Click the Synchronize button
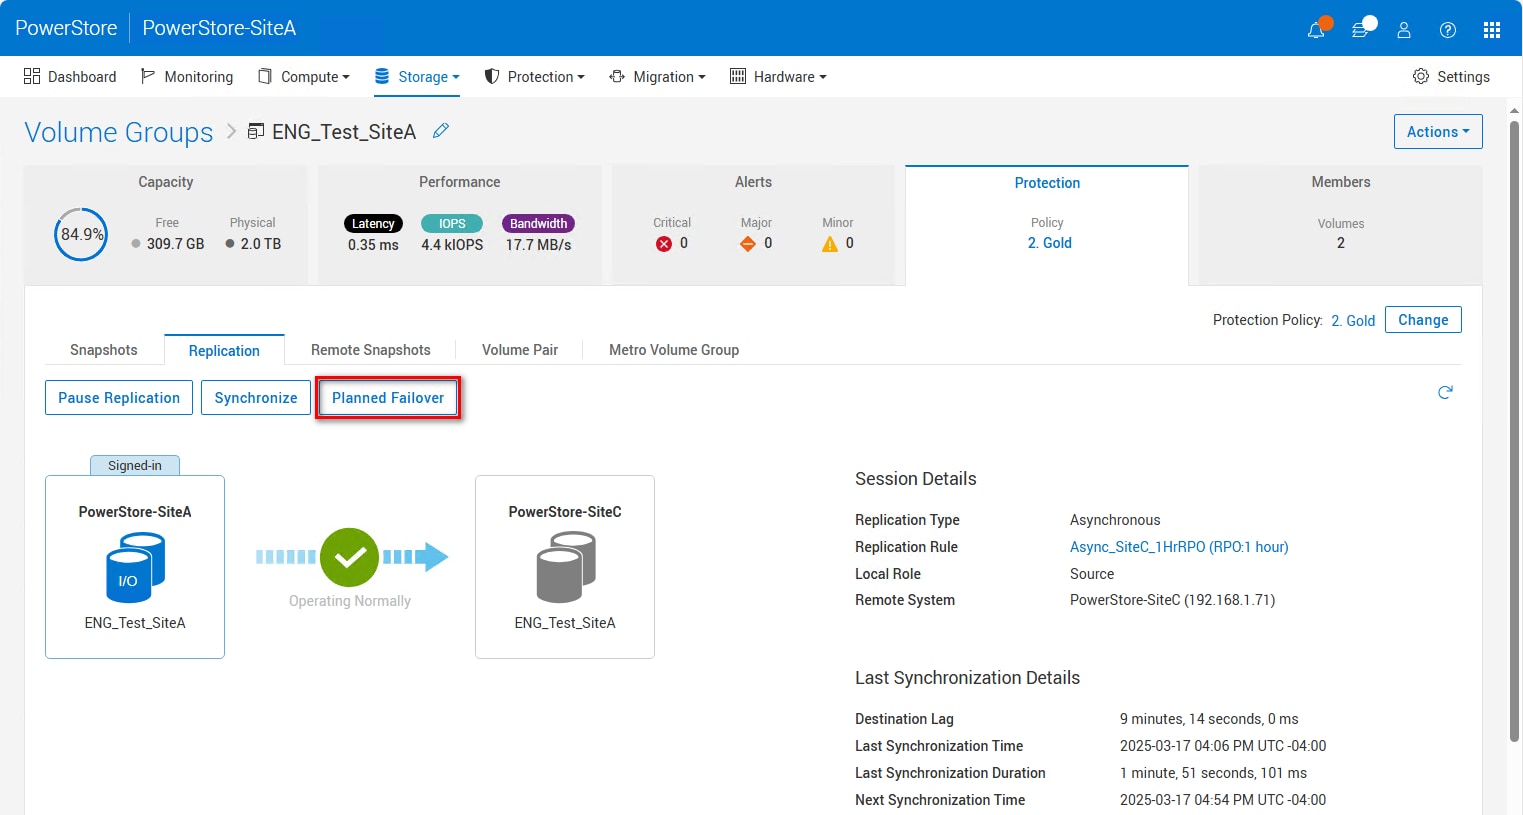This screenshot has width=1523, height=815. [x=256, y=398]
